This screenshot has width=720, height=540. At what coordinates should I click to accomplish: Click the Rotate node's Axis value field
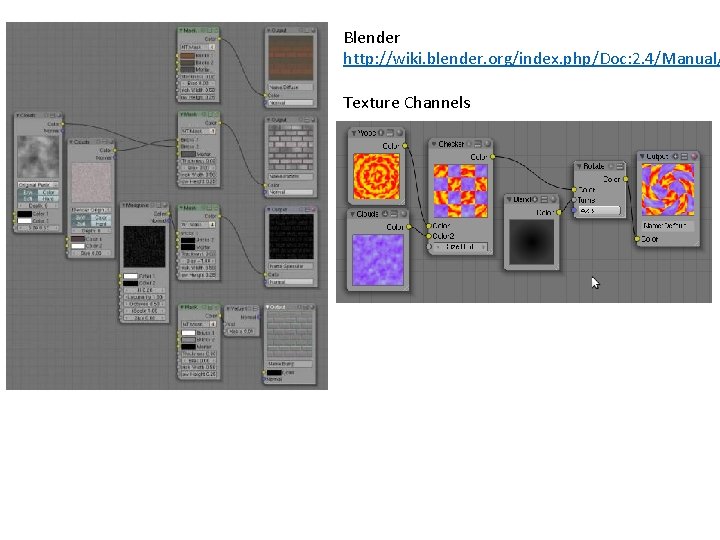(x=599, y=211)
